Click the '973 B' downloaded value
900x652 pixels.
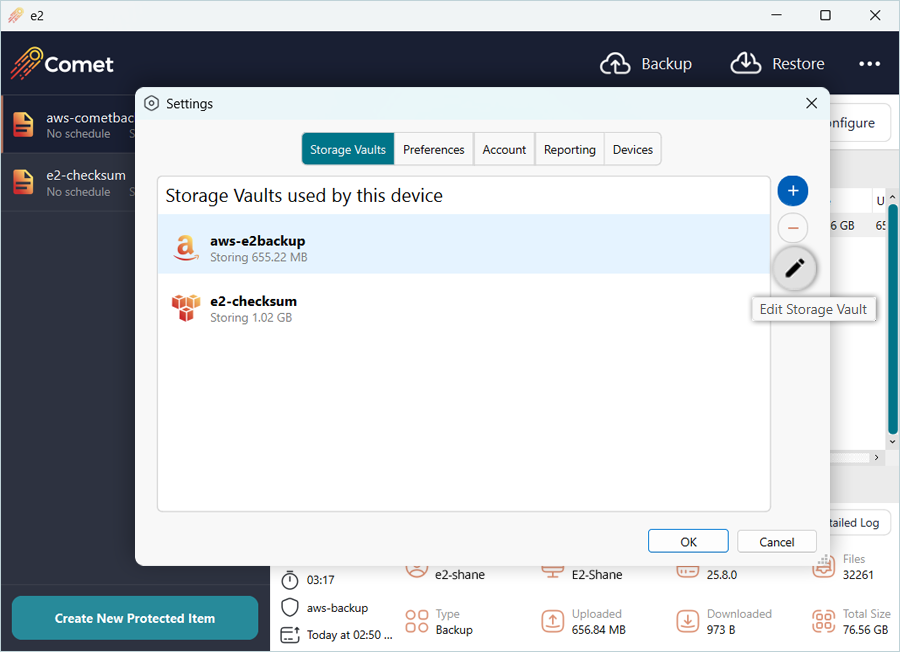tap(721, 630)
